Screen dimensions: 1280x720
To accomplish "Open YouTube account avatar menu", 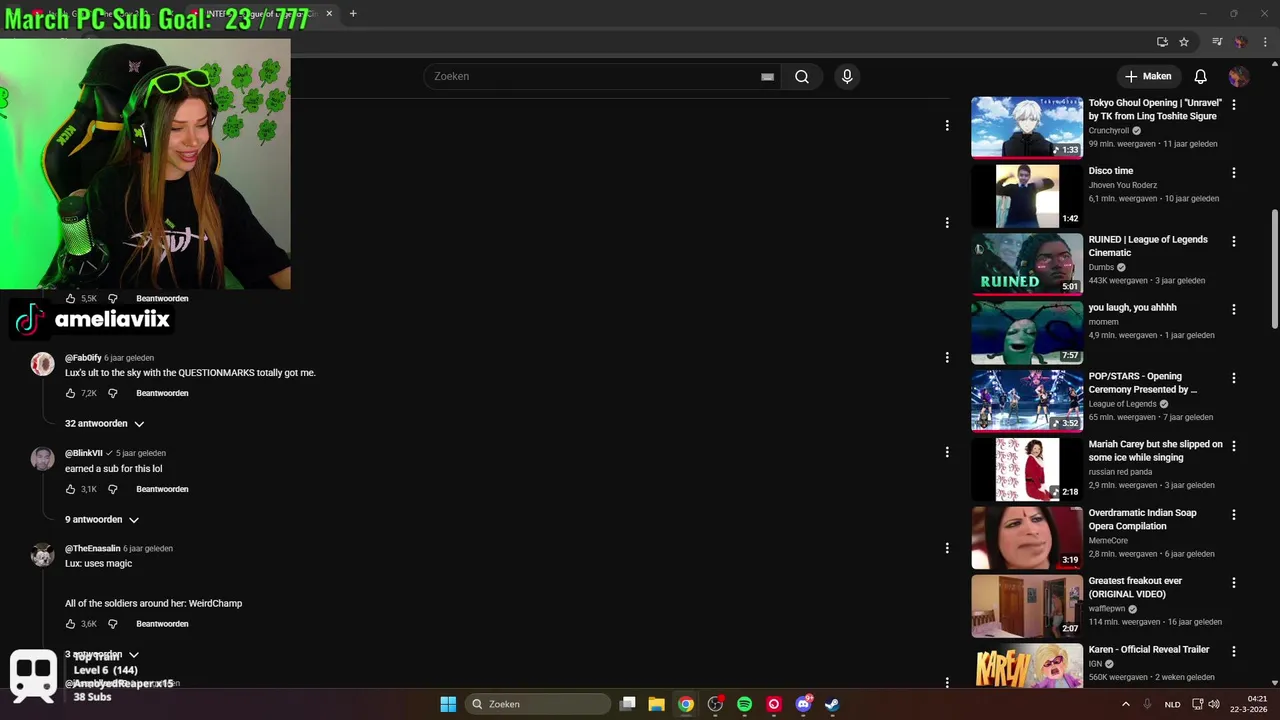I will (x=1239, y=77).
